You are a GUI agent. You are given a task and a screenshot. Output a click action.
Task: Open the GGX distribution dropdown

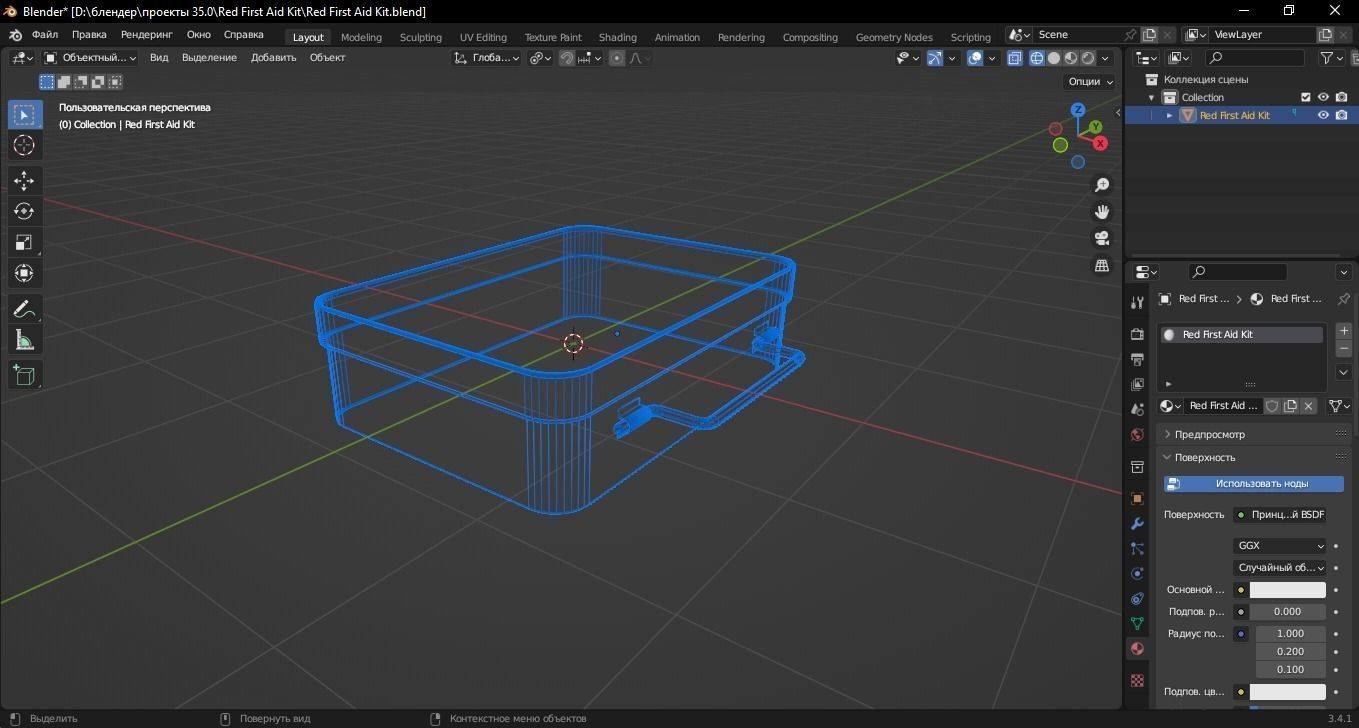coord(1280,546)
